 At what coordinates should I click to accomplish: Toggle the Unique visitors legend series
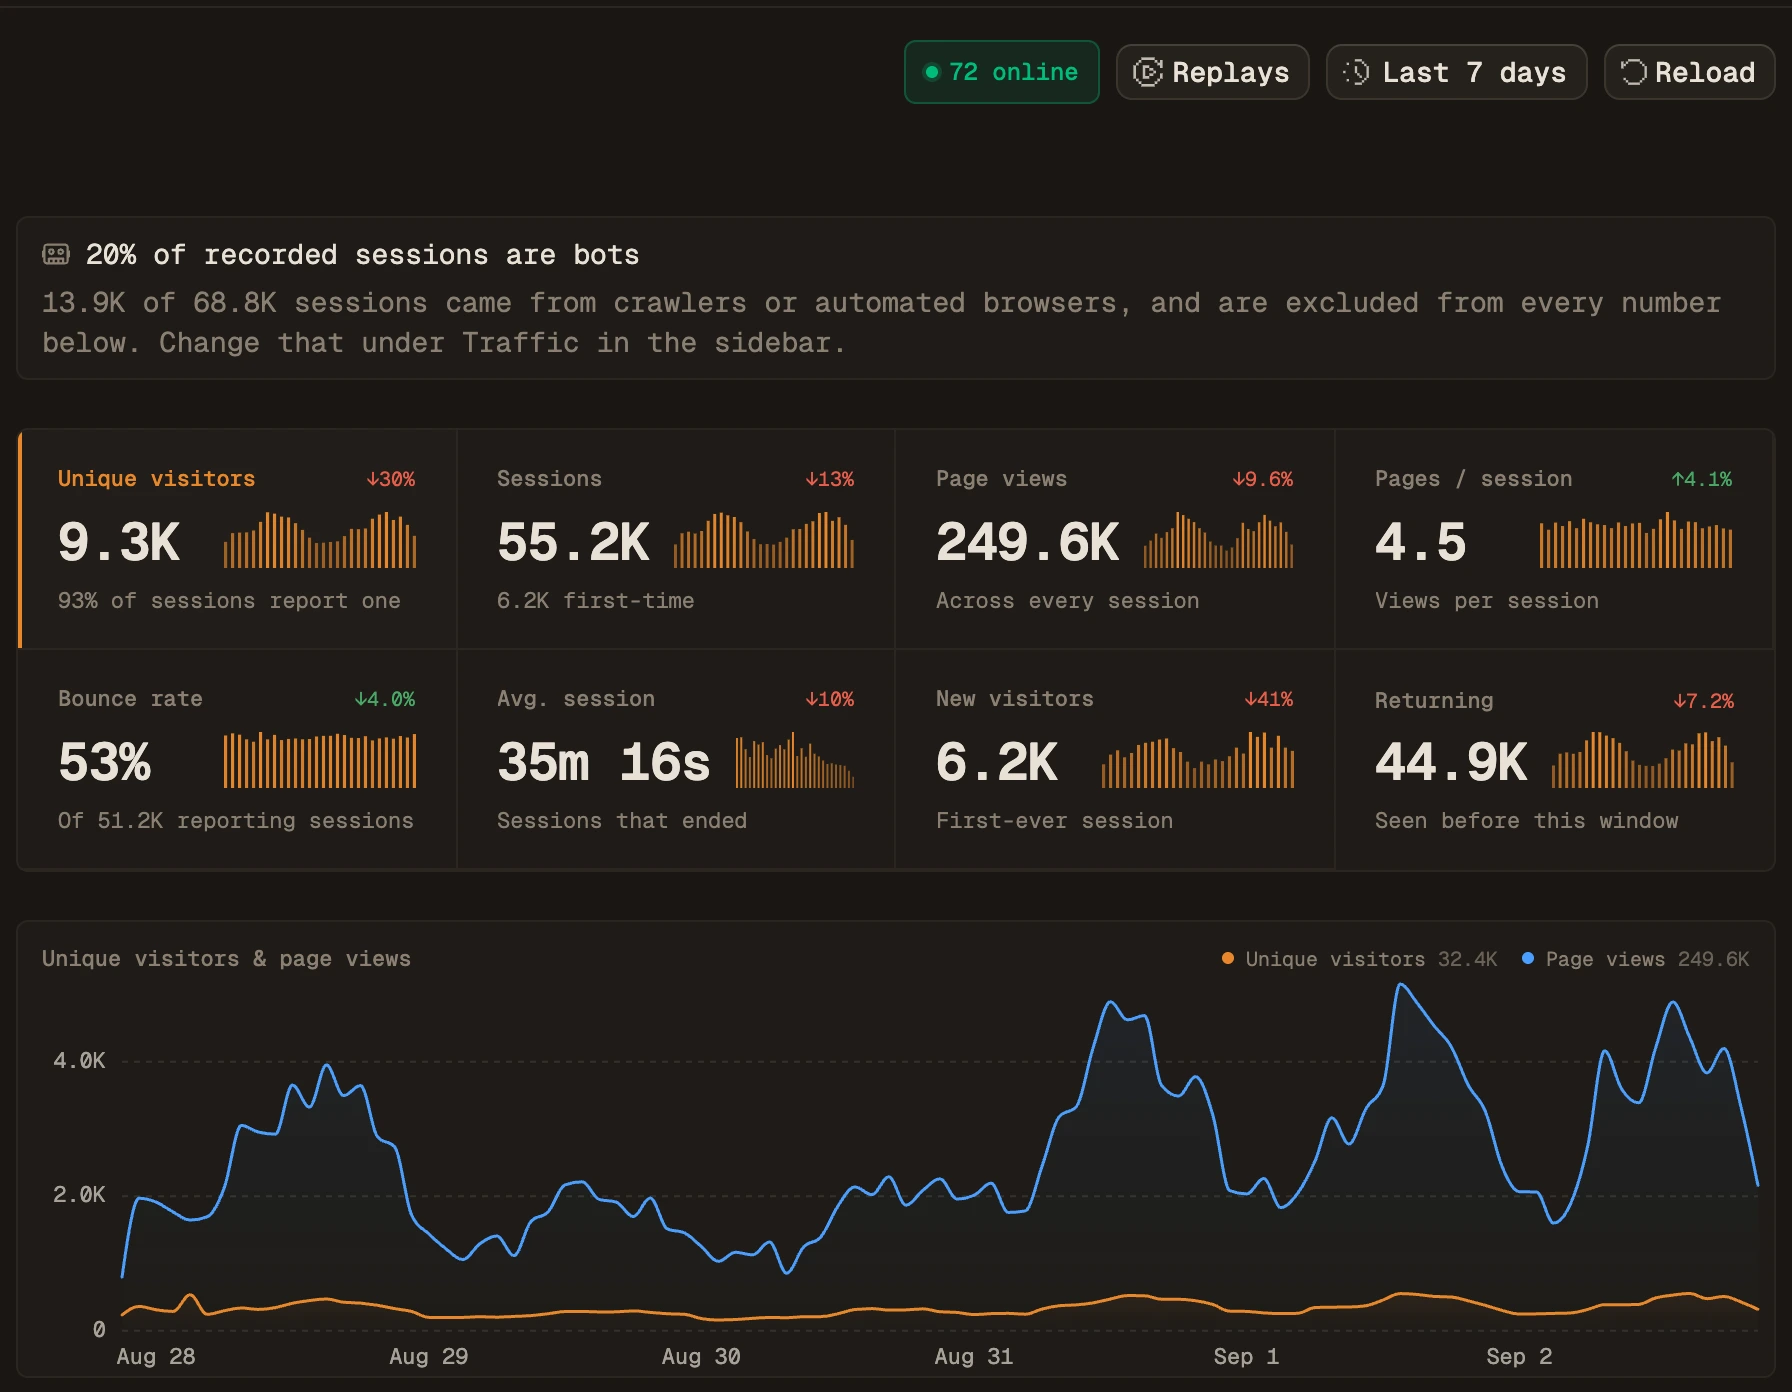(1359, 959)
